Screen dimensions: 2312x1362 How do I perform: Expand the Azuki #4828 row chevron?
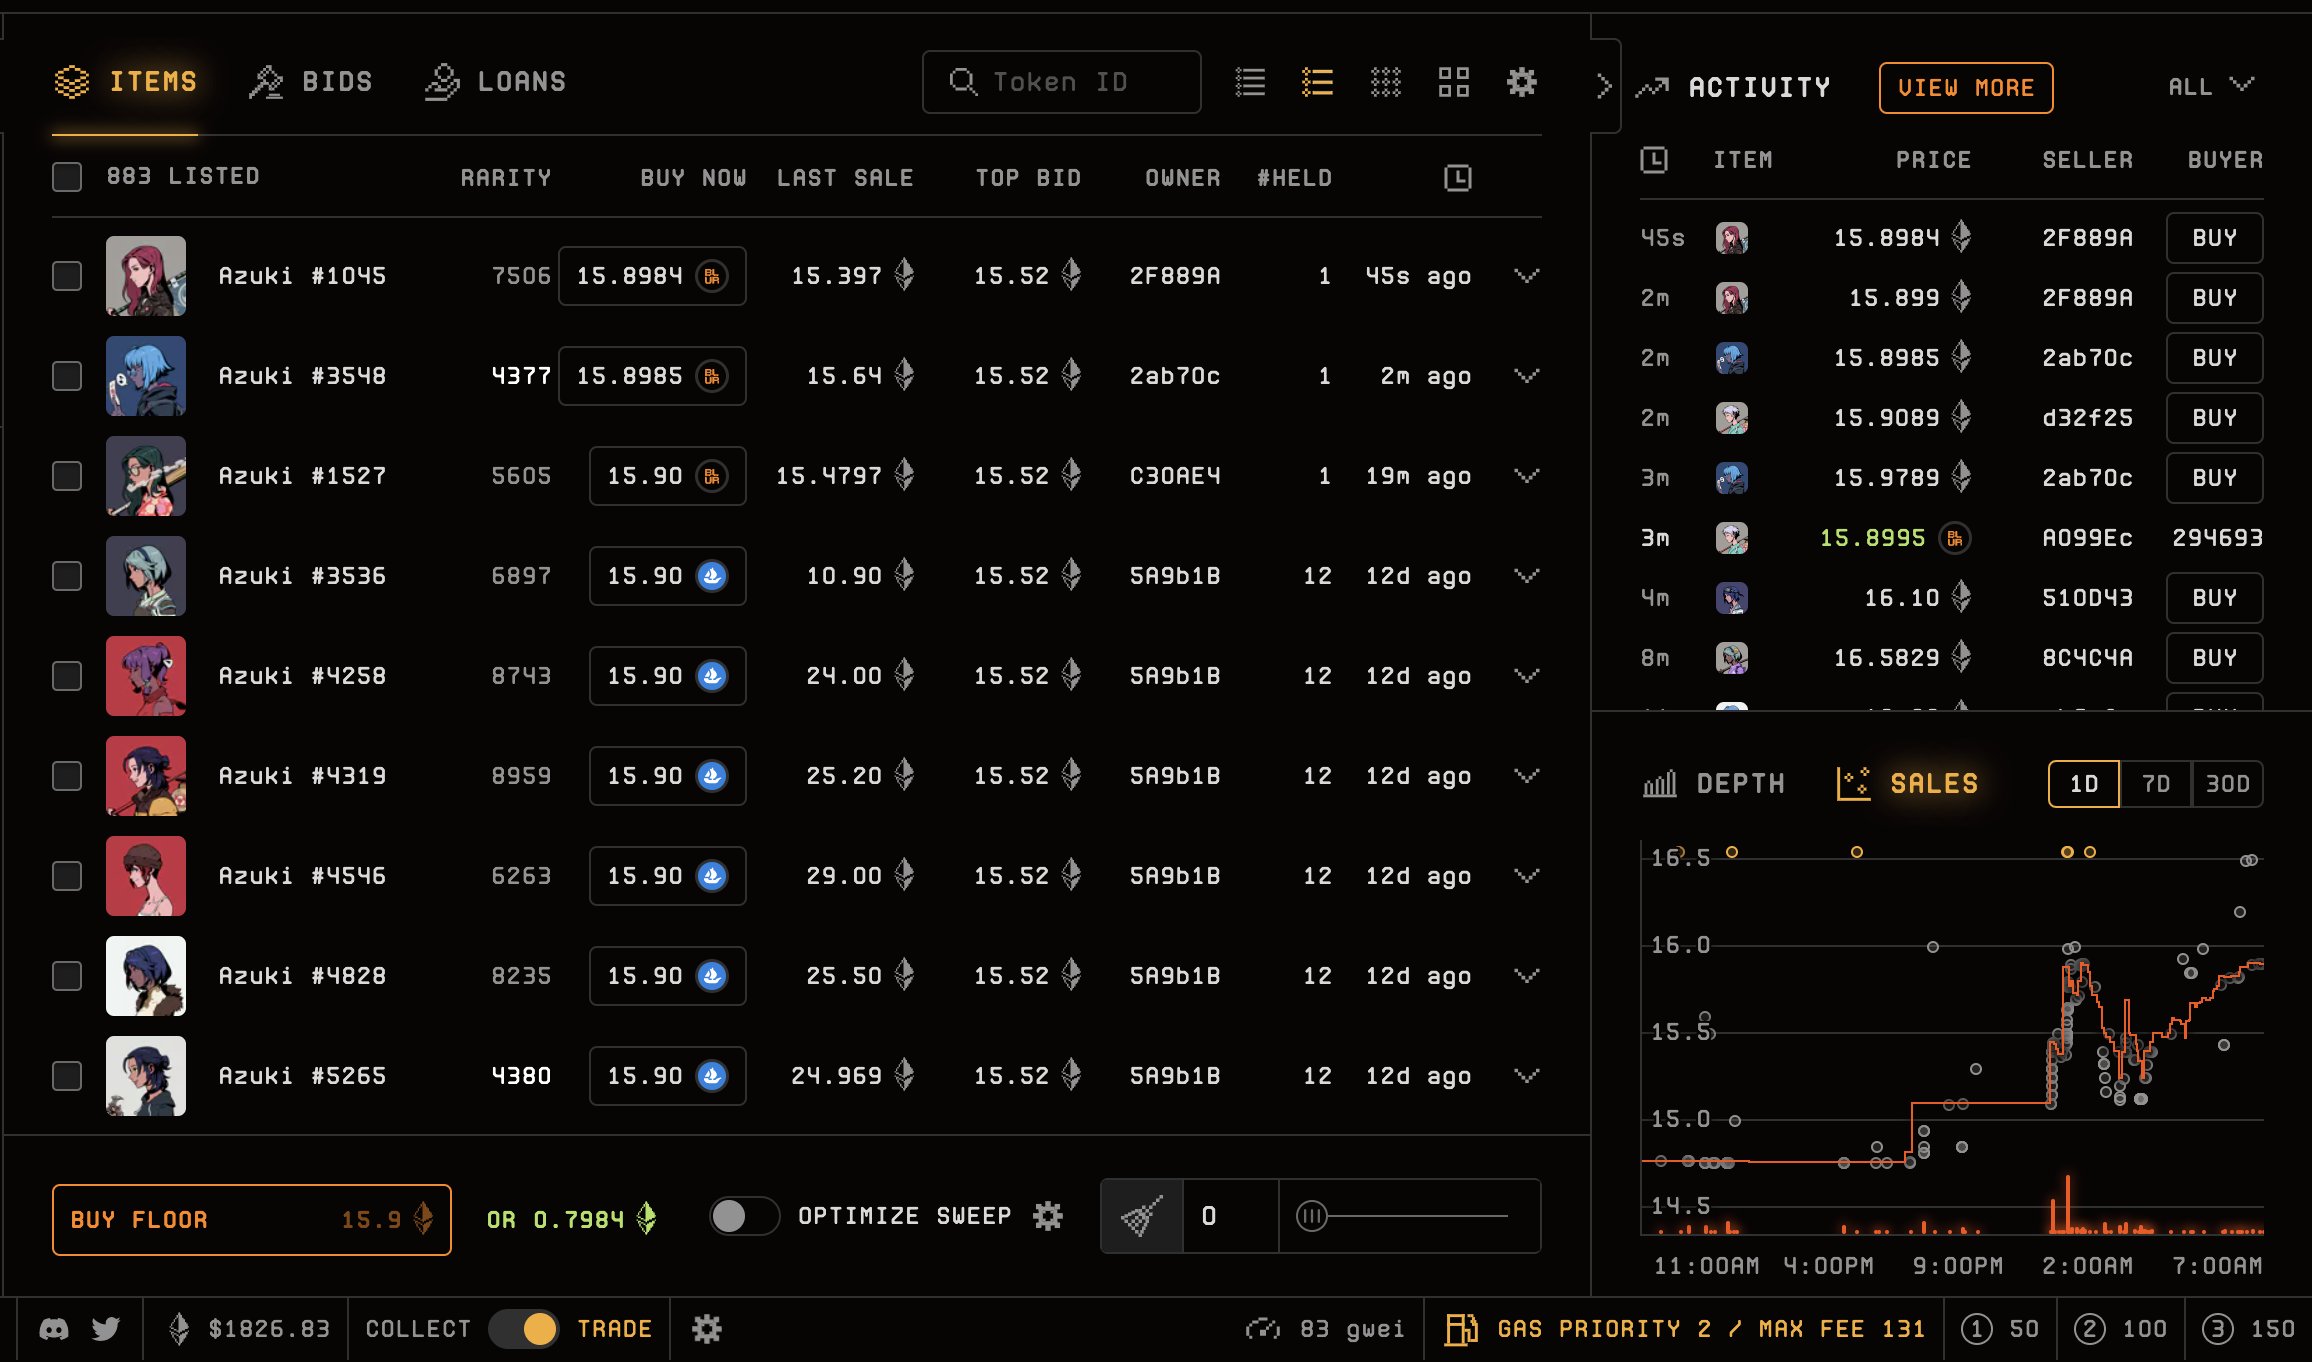(1527, 976)
